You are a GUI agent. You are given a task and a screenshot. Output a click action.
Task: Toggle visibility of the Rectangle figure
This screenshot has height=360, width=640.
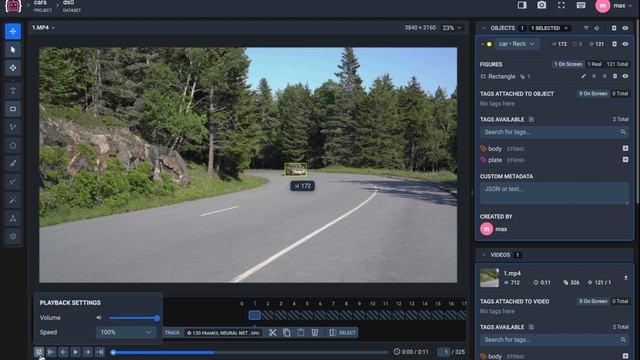(x=625, y=76)
